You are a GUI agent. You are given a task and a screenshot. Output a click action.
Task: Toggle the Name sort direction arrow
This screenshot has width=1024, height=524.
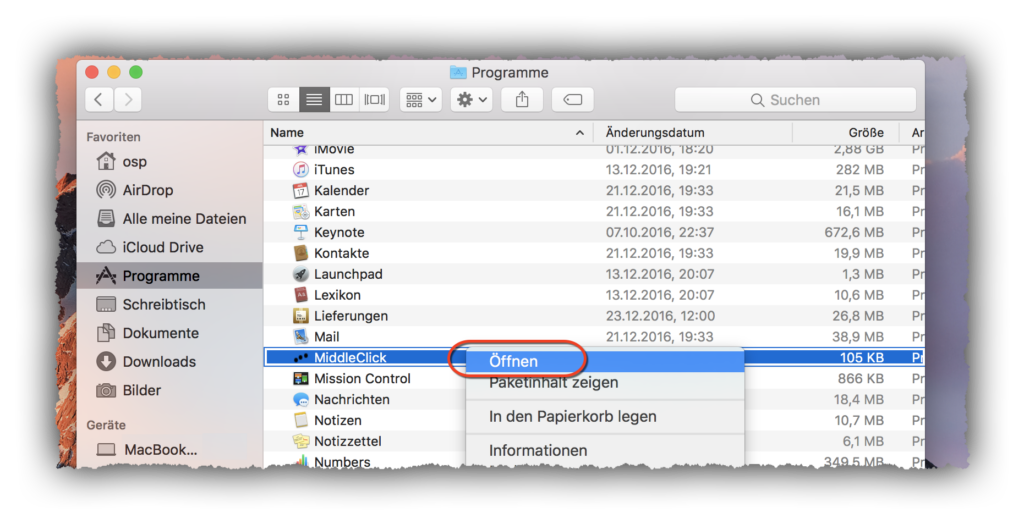[x=579, y=133]
